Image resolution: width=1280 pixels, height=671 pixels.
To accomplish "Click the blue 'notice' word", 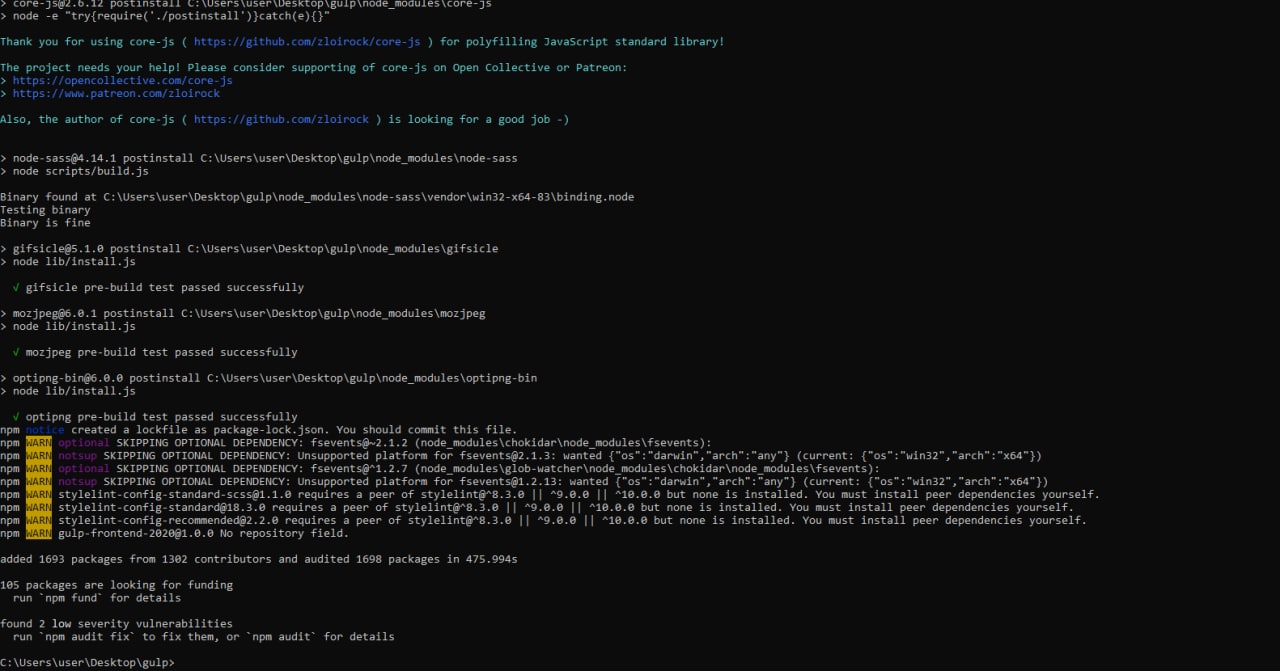I will tap(45, 430).
